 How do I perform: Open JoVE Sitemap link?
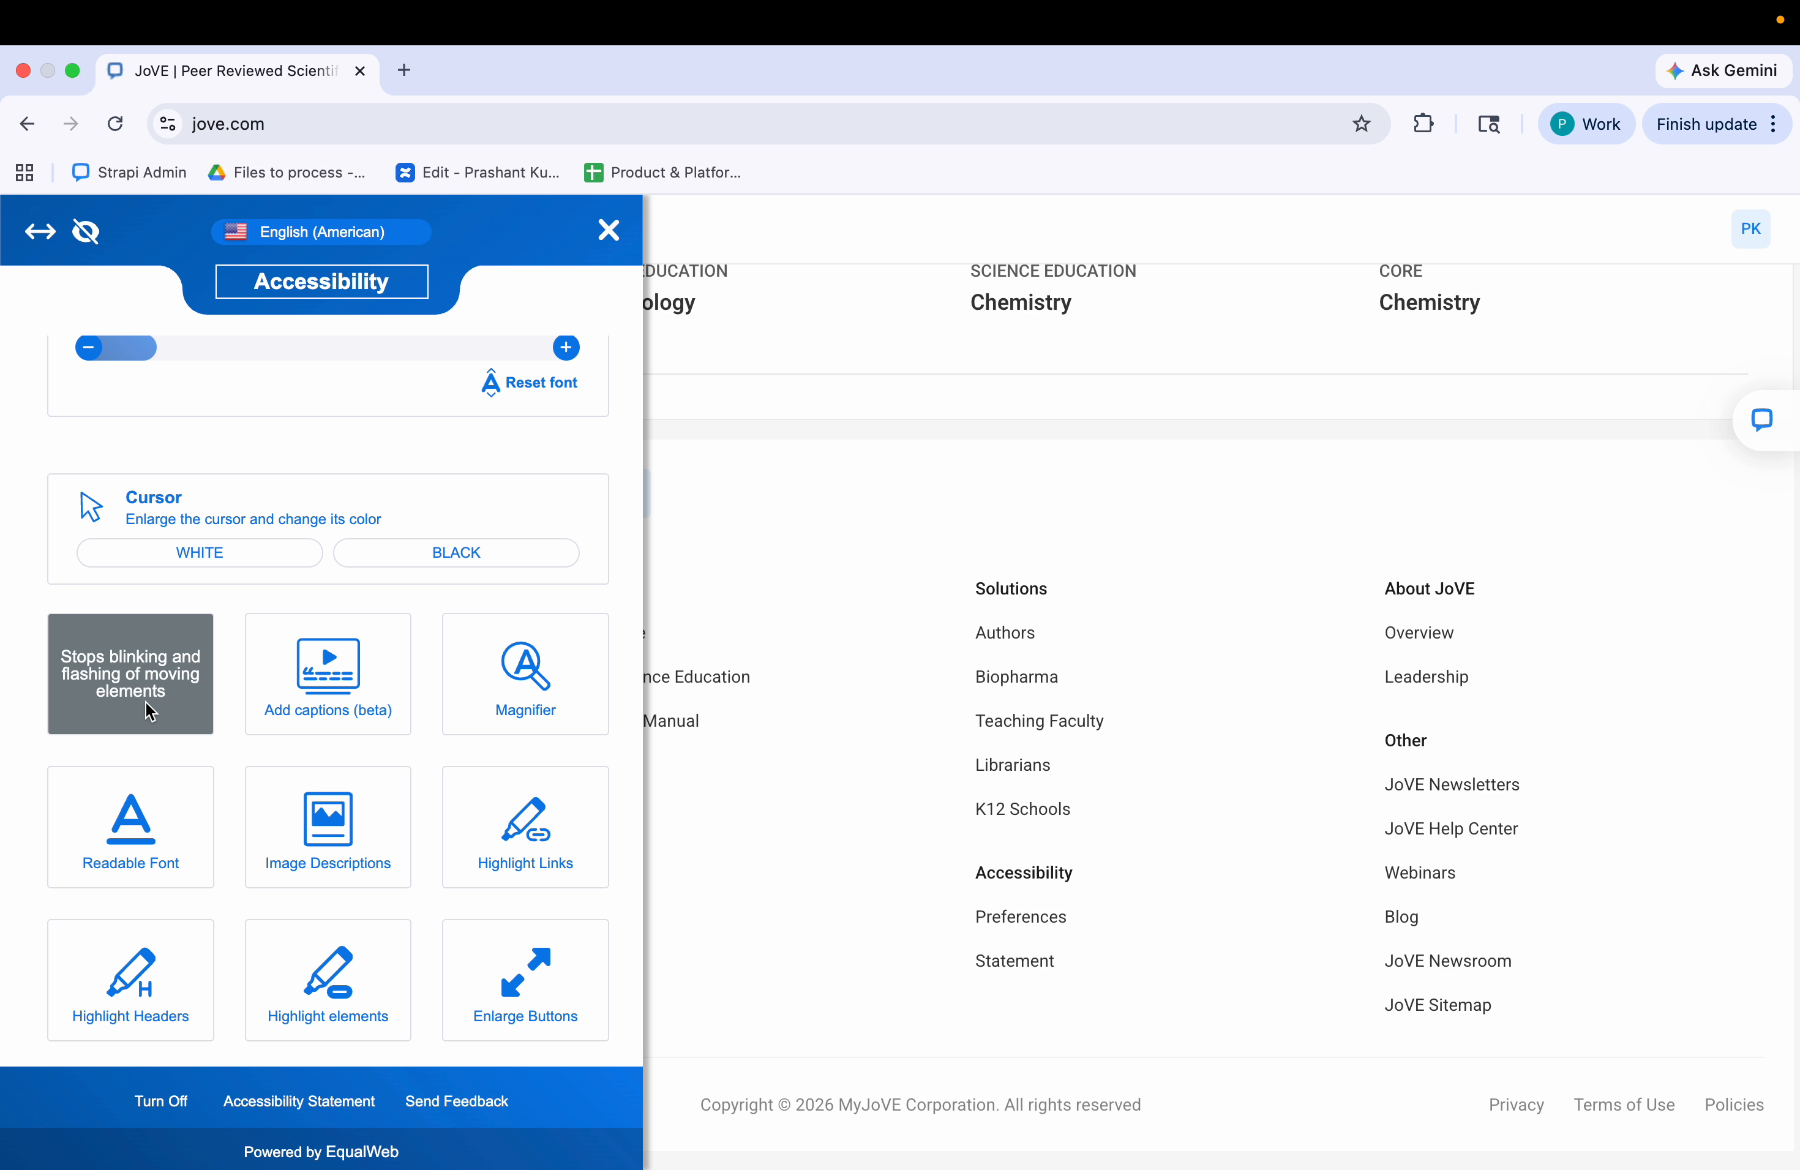pyautogui.click(x=1438, y=1005)
